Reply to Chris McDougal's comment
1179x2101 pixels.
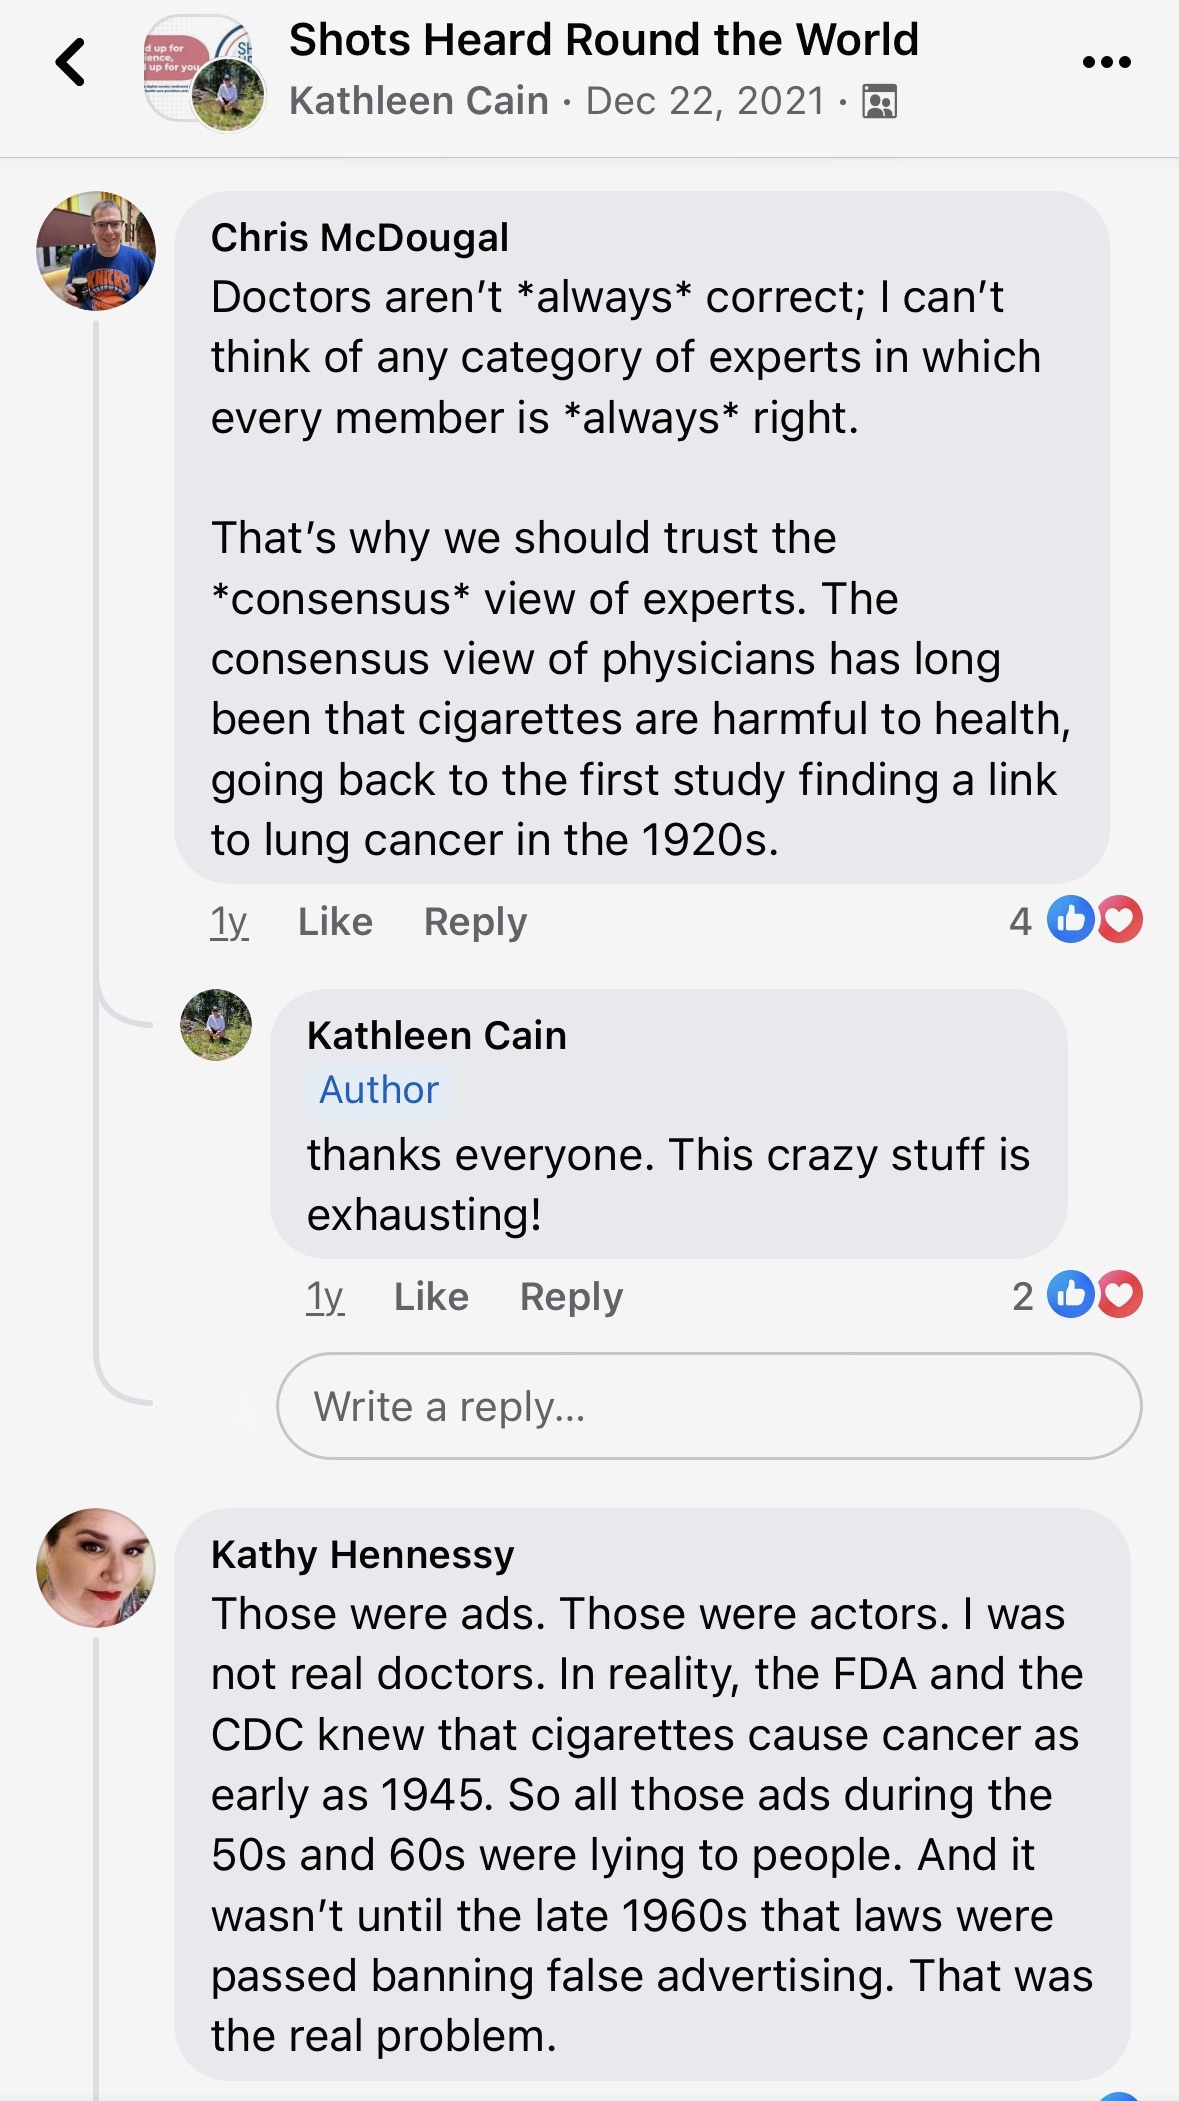tap(475, 921)
